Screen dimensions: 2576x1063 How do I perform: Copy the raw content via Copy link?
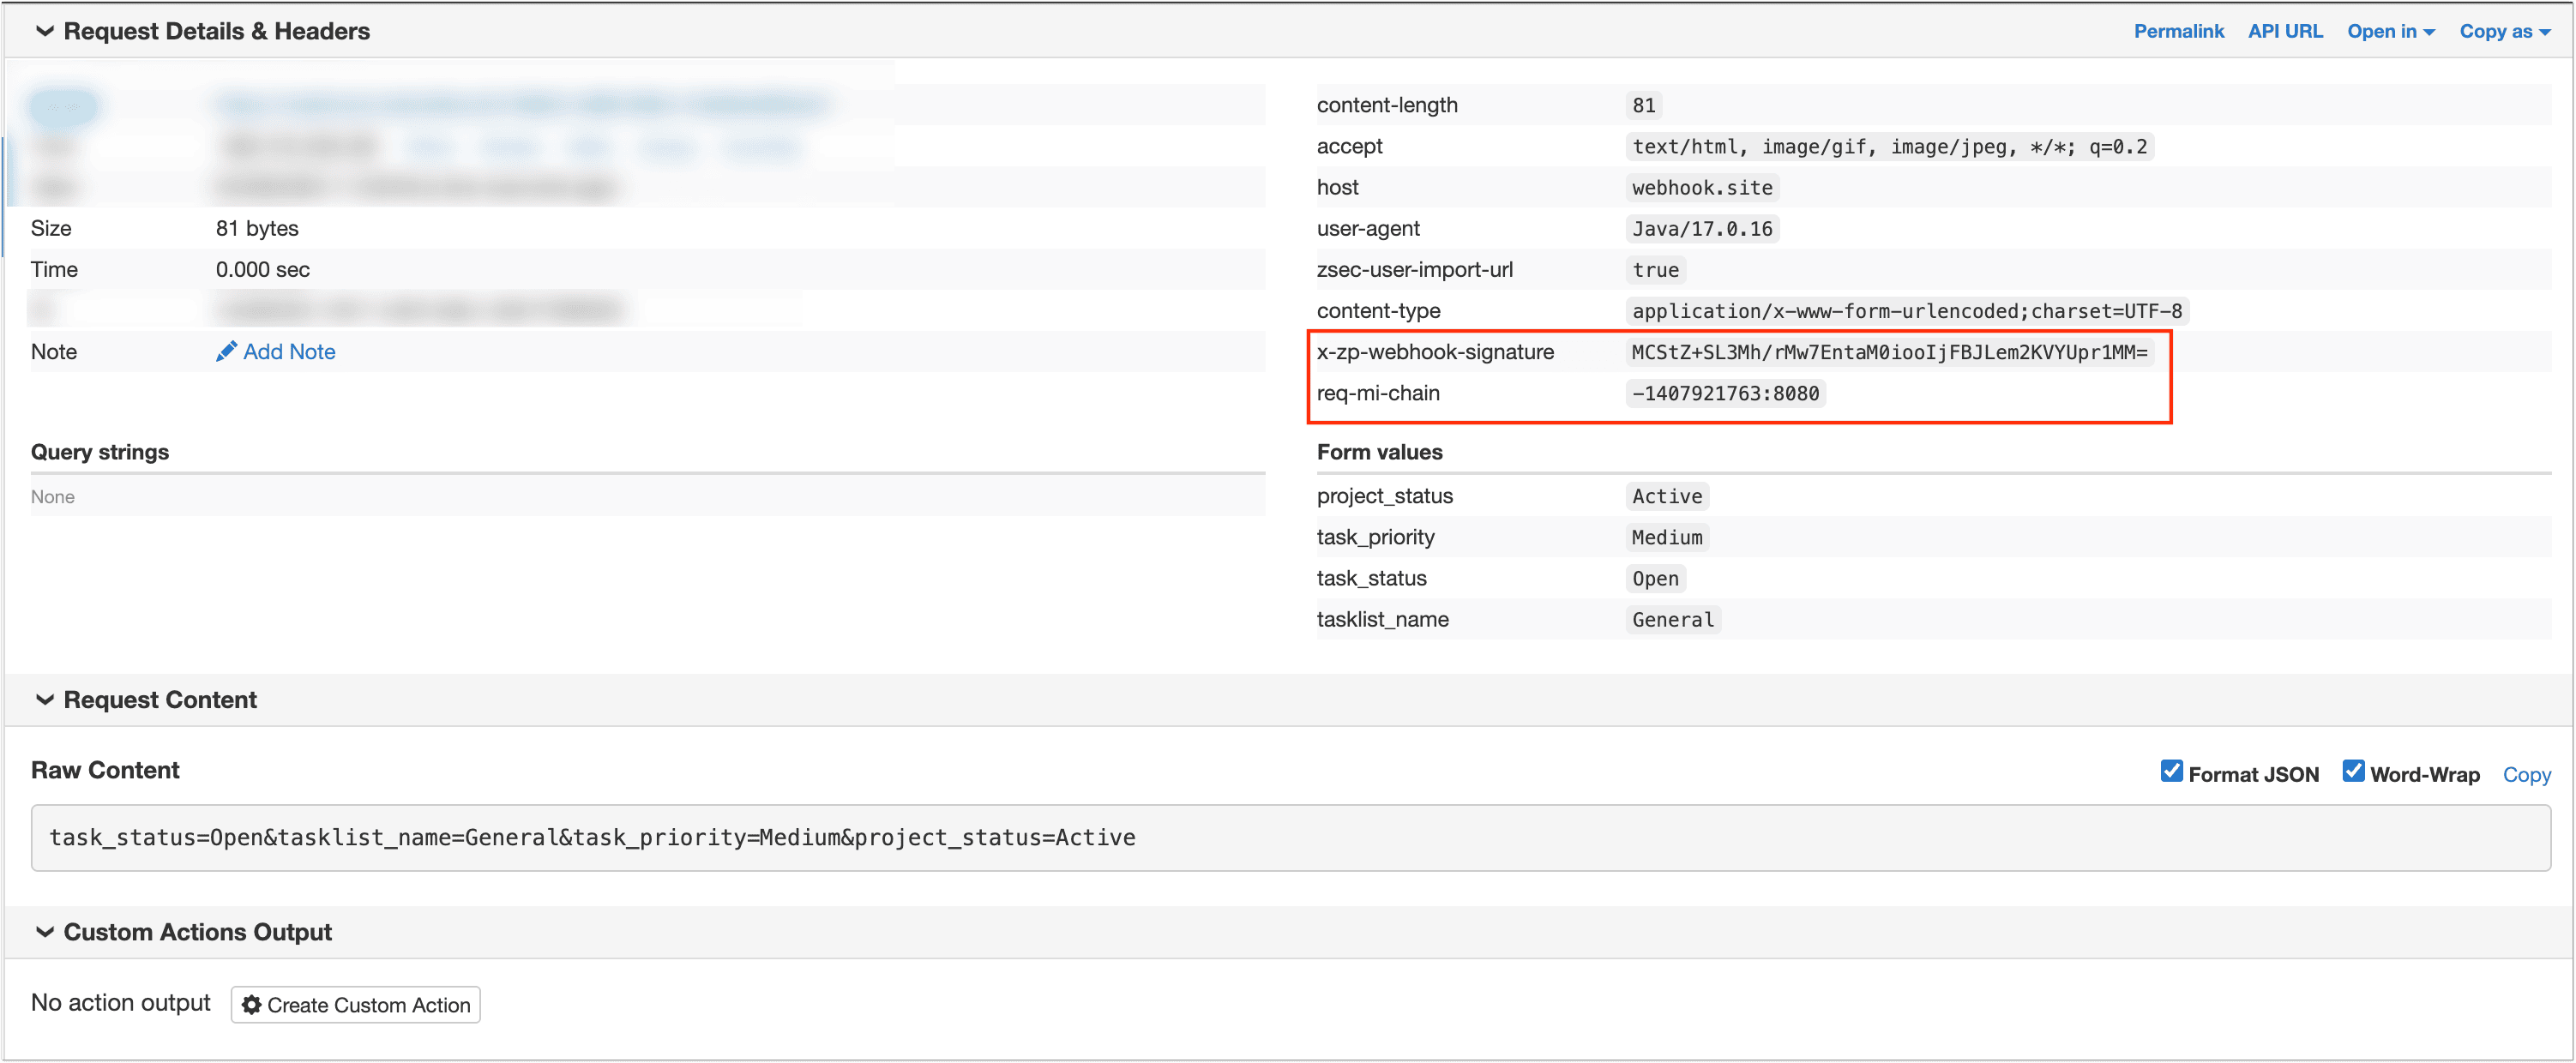point(2525,774)
